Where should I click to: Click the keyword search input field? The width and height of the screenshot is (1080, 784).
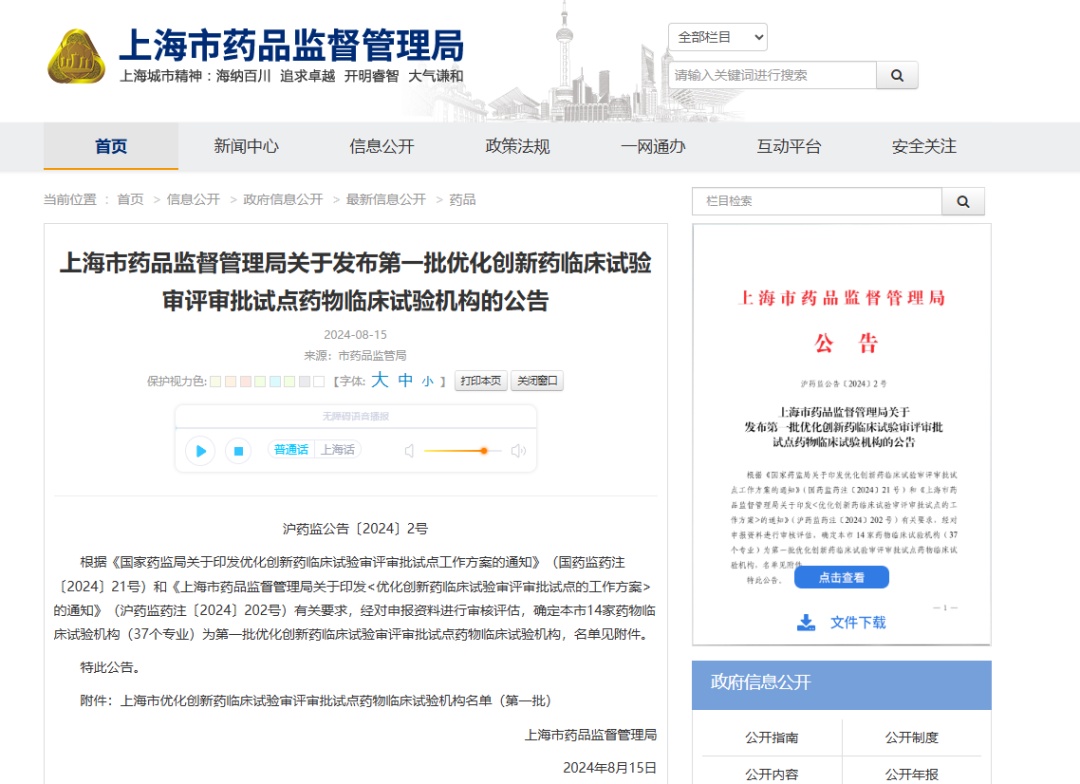tap(772, 75)
